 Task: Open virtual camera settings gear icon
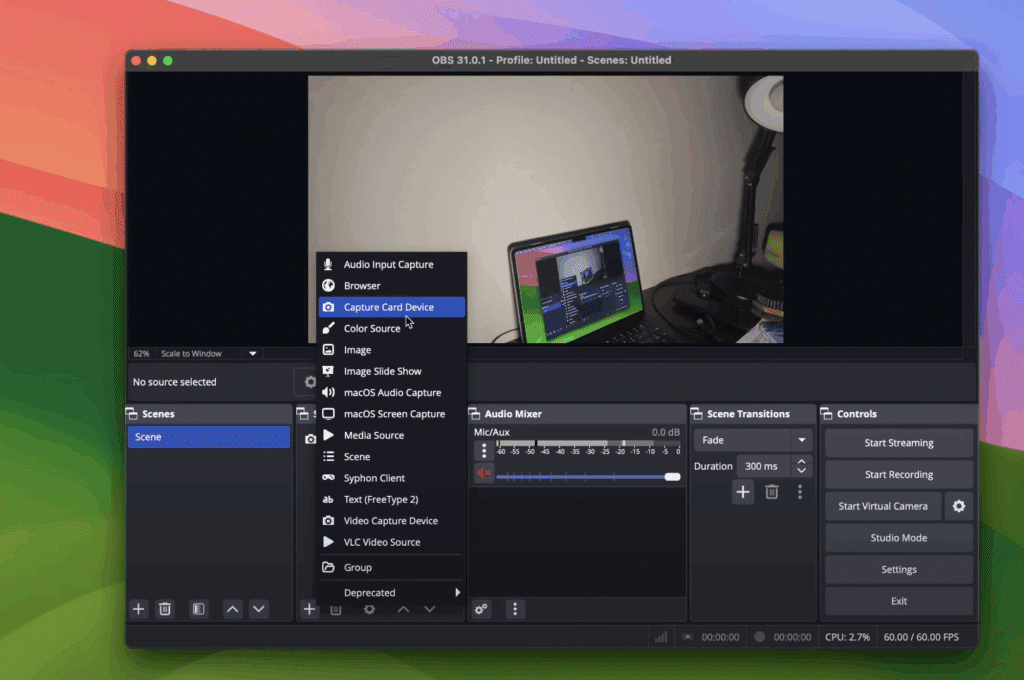tap(959, 506)
